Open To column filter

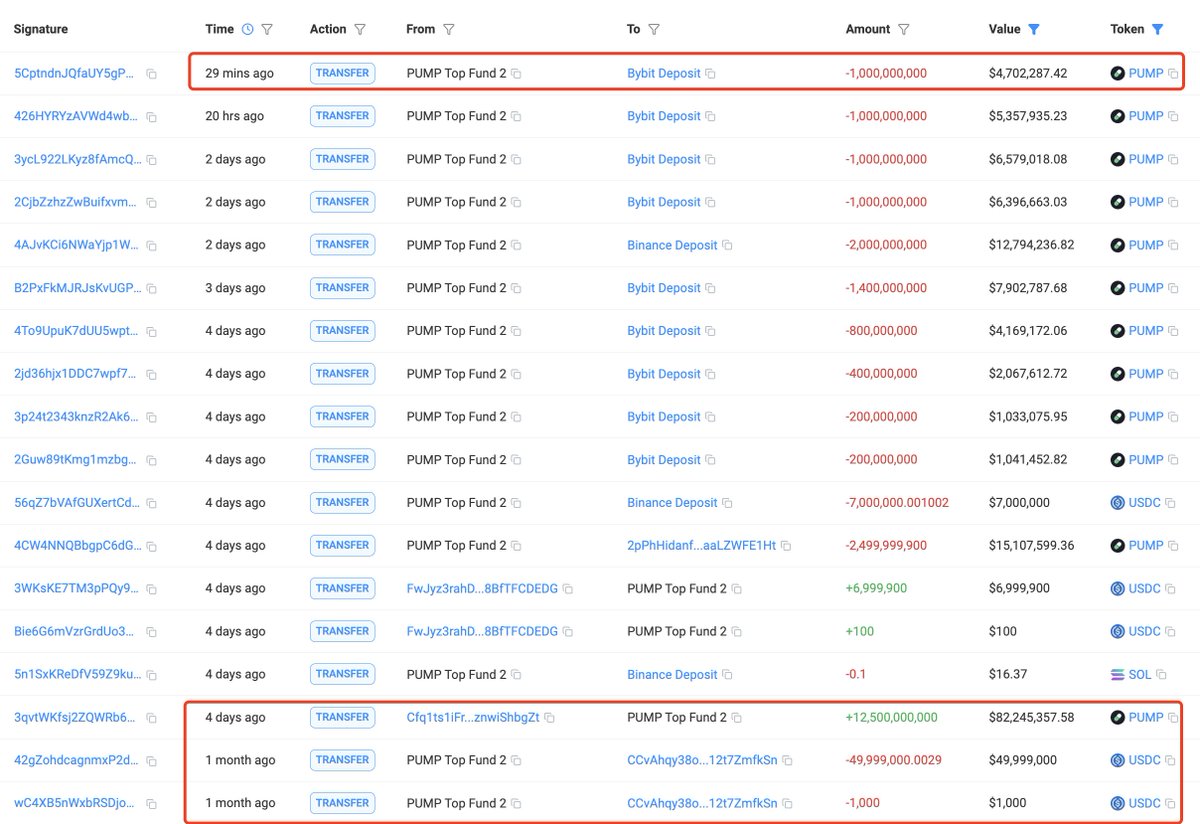point(654,30)
